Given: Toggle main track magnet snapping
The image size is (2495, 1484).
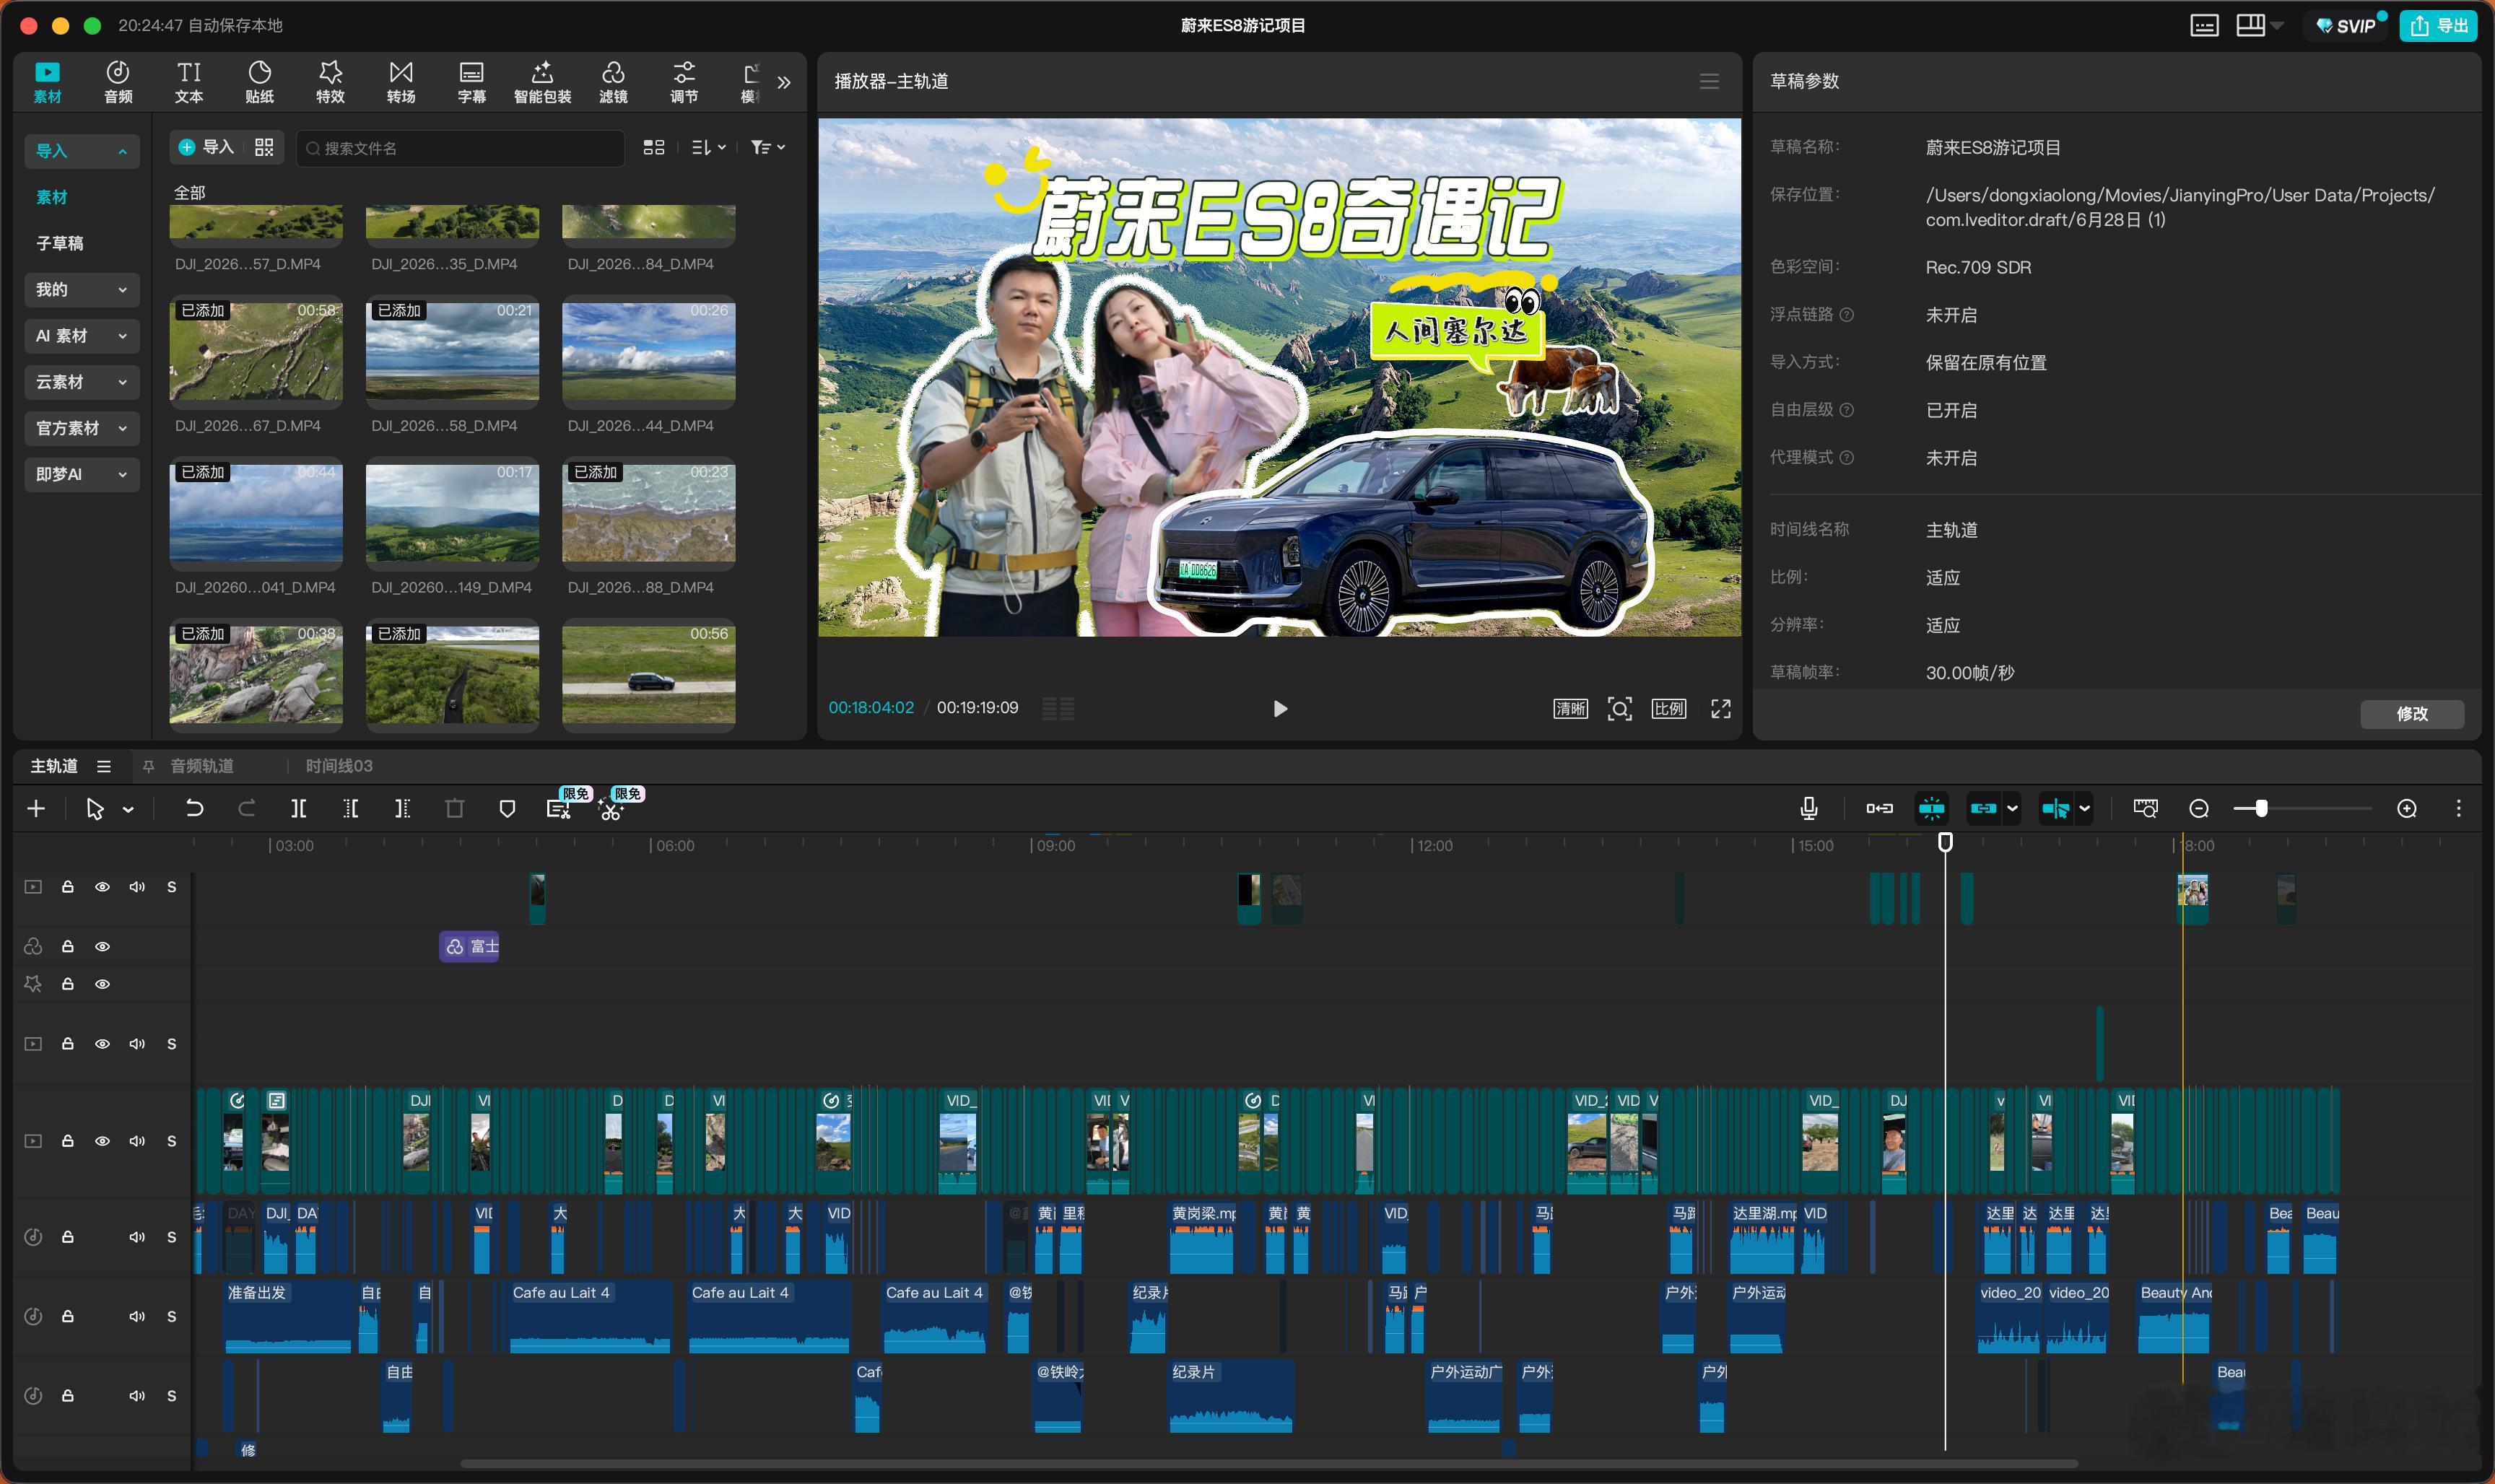Looking at the screenshot, I should (x=1931, y=808).
